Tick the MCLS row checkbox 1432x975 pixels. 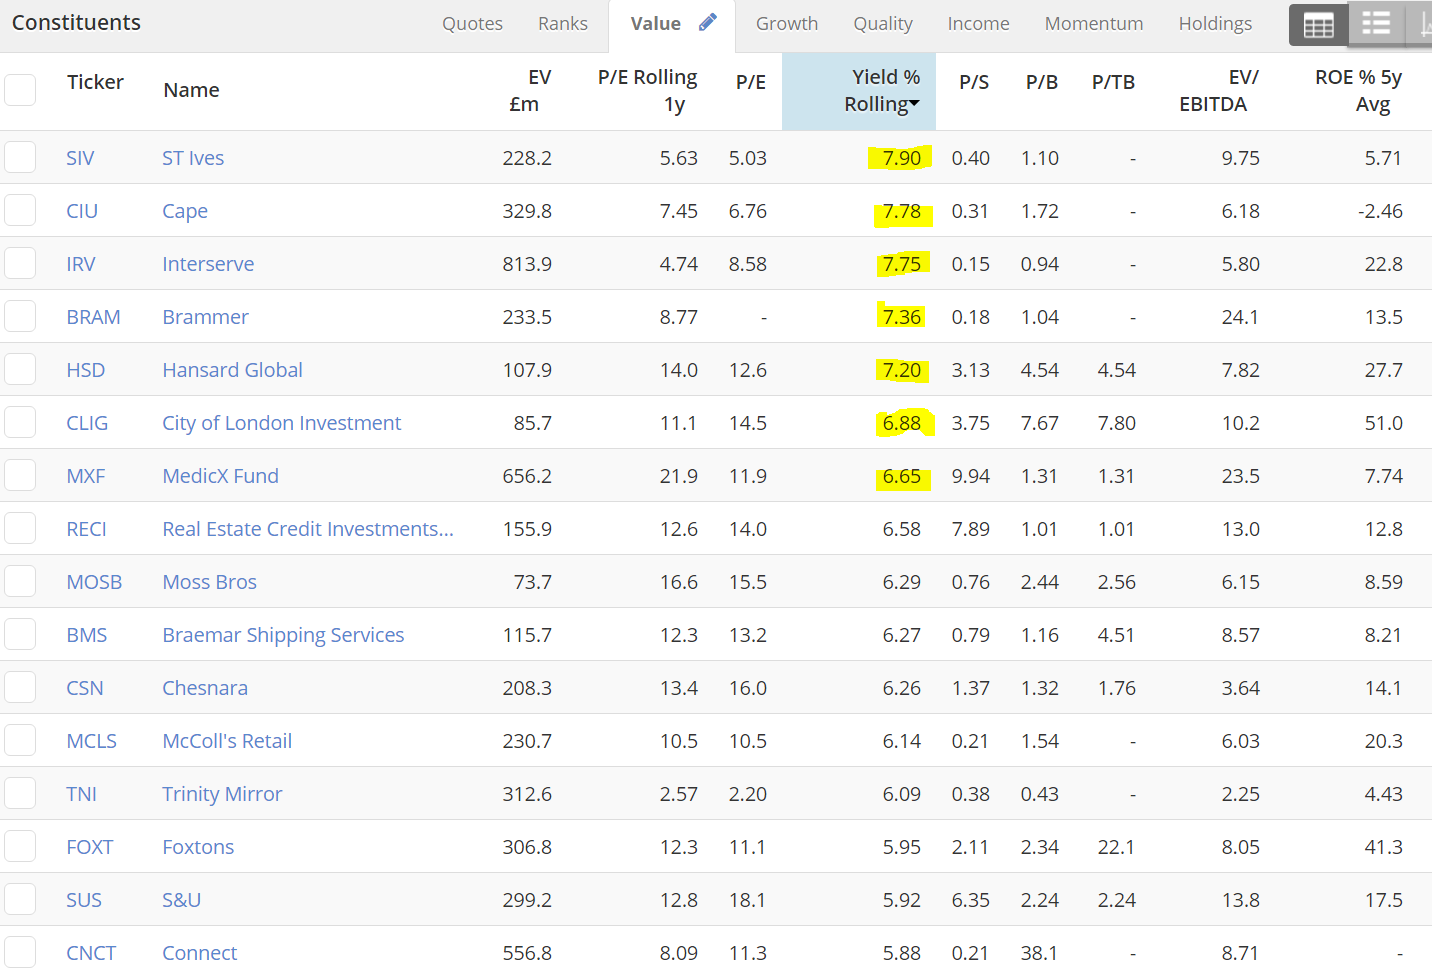coord(20,740)
